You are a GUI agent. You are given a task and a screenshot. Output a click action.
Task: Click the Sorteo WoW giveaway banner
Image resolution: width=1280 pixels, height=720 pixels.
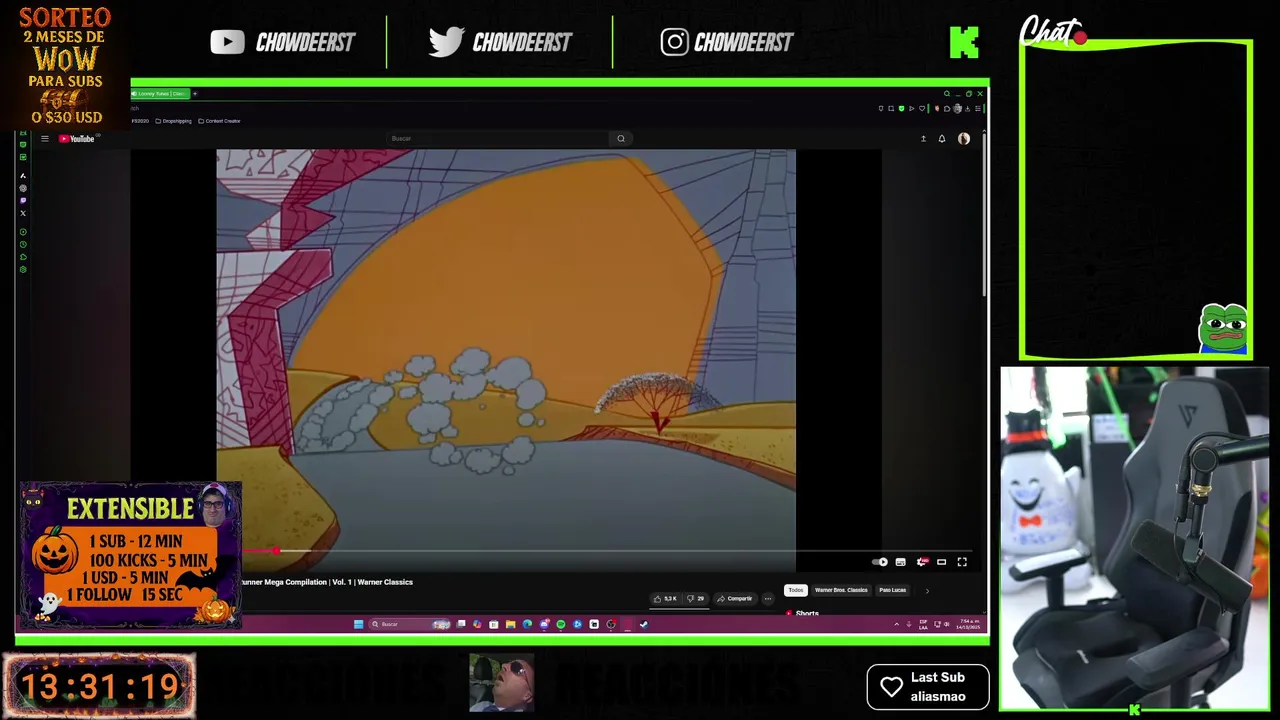pos(65,65)
